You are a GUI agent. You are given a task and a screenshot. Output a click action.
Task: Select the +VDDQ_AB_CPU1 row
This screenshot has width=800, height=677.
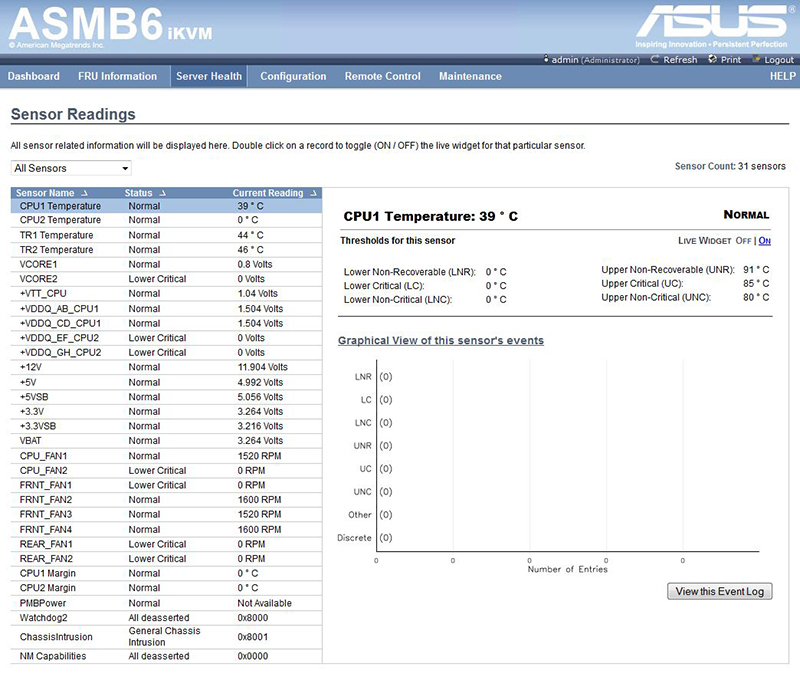click(166, 308)
